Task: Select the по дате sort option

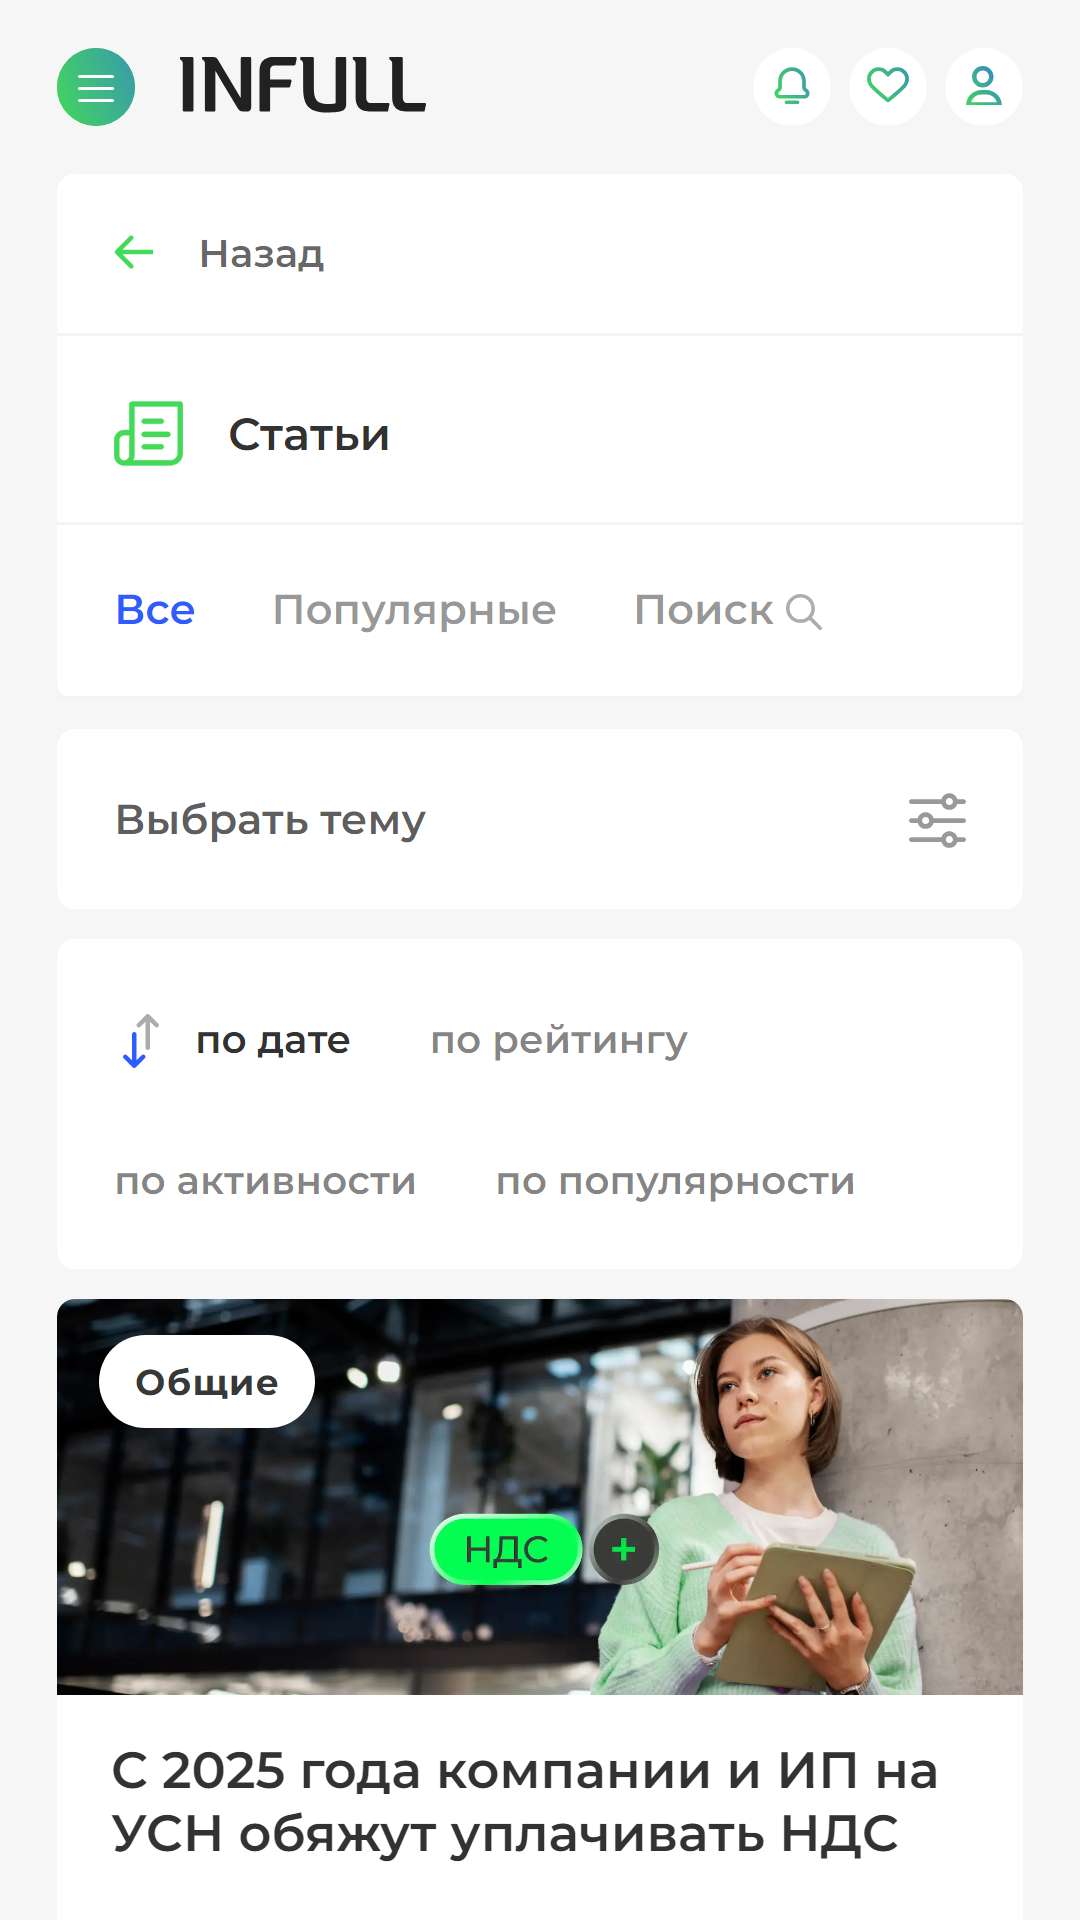Action: 273,1041
